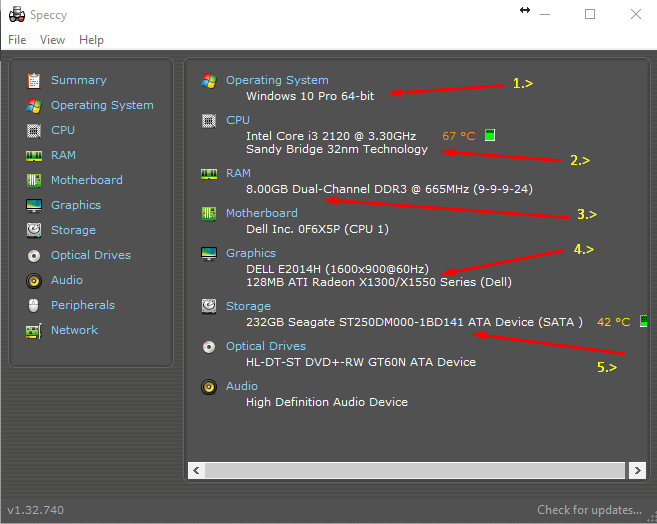
Task: Click the 42 °C storage temperature value
Action: coord(613,322)
